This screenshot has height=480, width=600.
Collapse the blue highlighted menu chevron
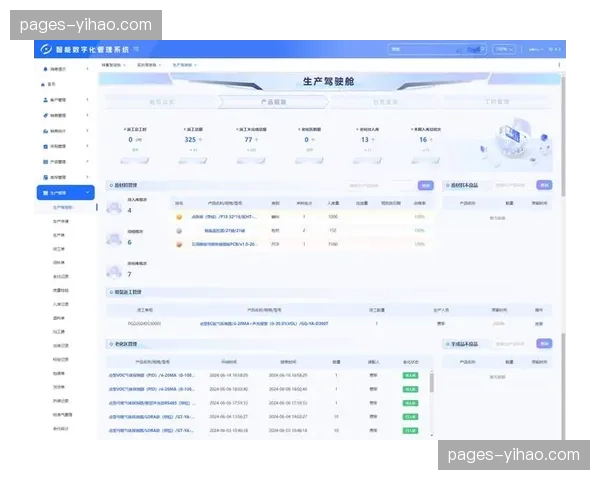click(x=88, y=193)
